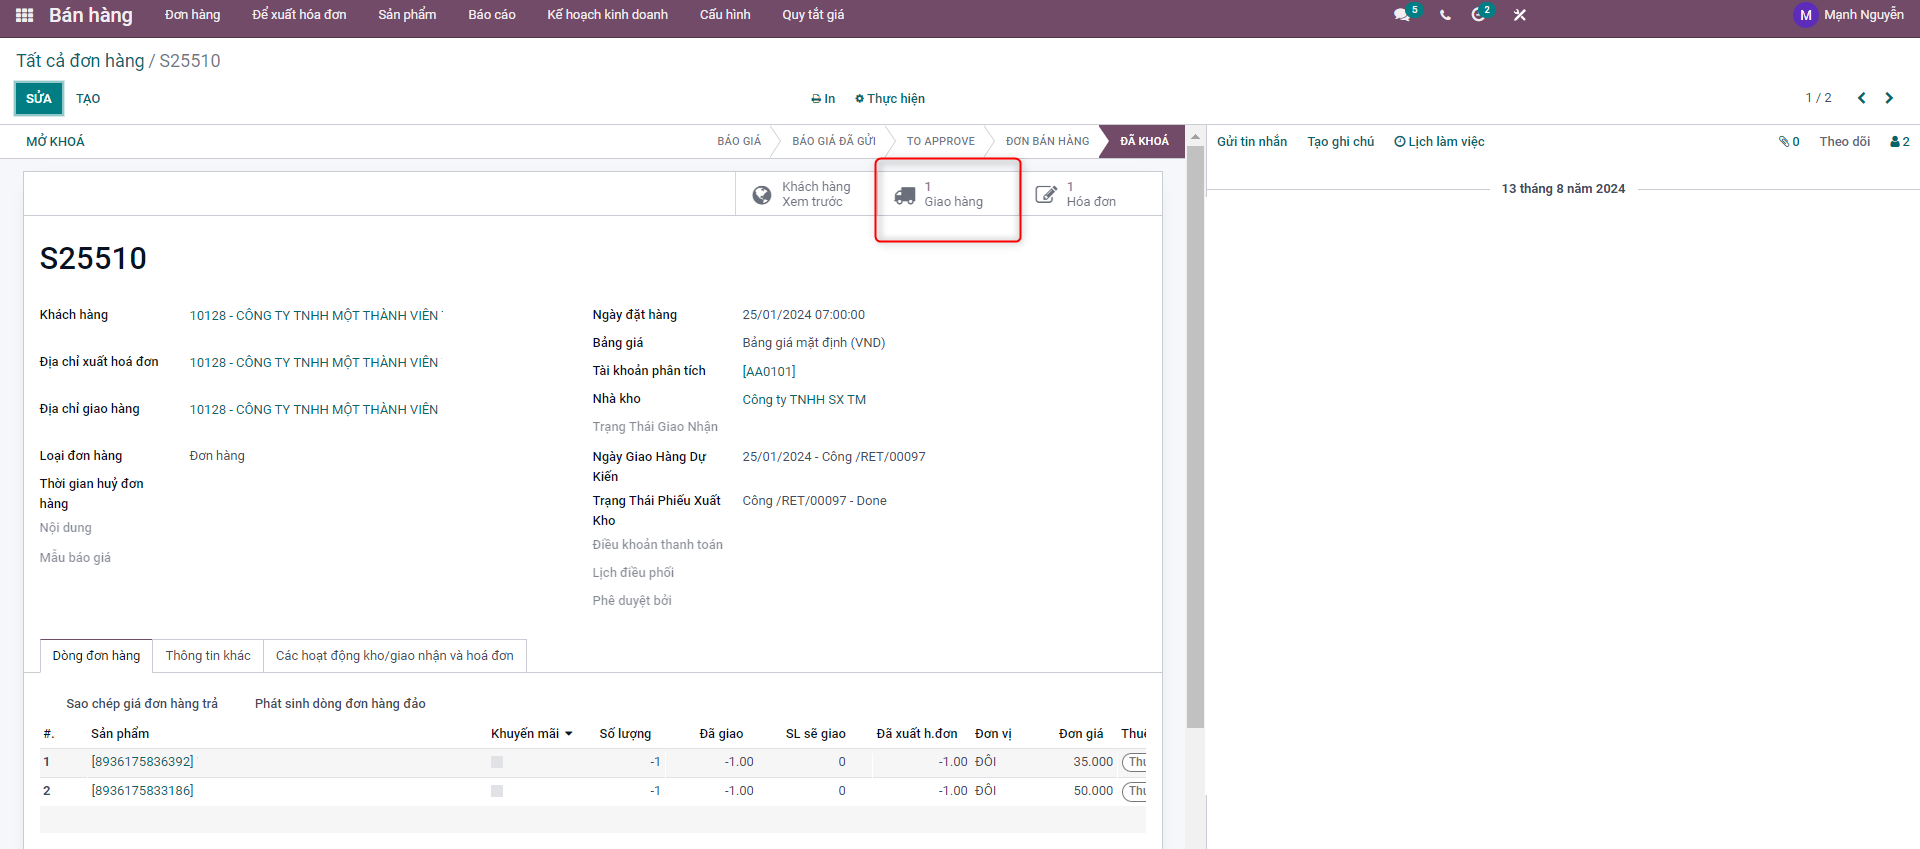Toggle Khuyến mãi checkbox for row 1
The image size is (1920, 849).
pos(497,762)
